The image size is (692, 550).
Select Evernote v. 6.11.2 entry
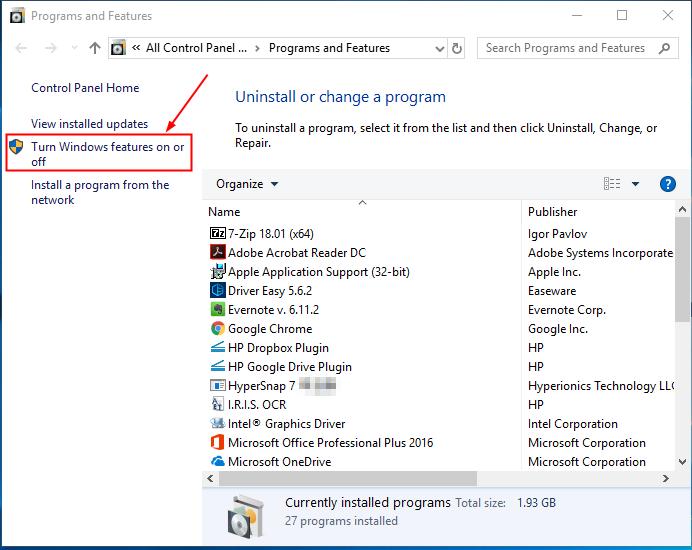click(274, 309)
